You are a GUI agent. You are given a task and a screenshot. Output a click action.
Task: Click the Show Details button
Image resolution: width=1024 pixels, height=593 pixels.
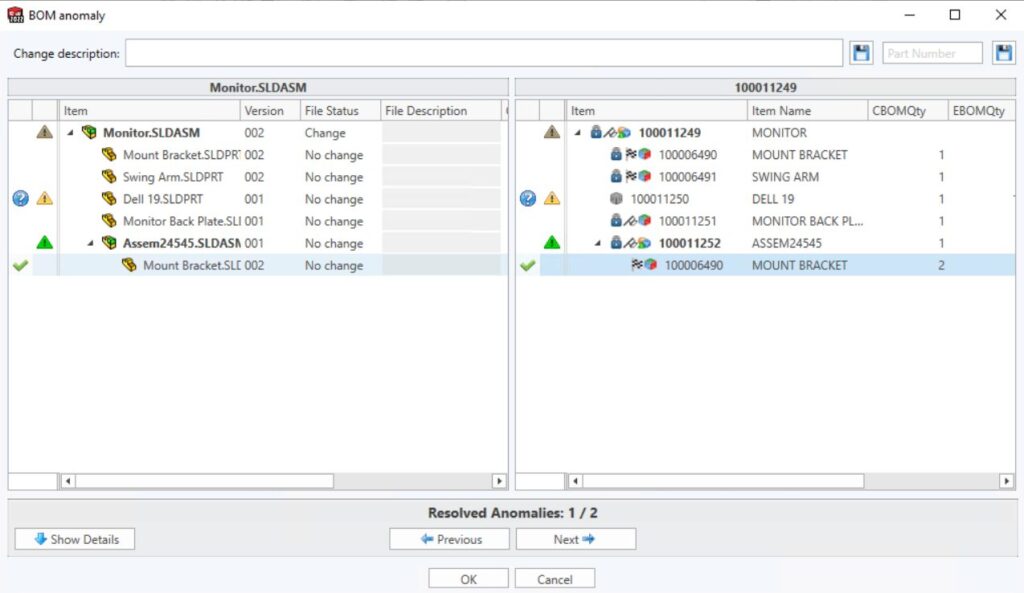[73, 538]
